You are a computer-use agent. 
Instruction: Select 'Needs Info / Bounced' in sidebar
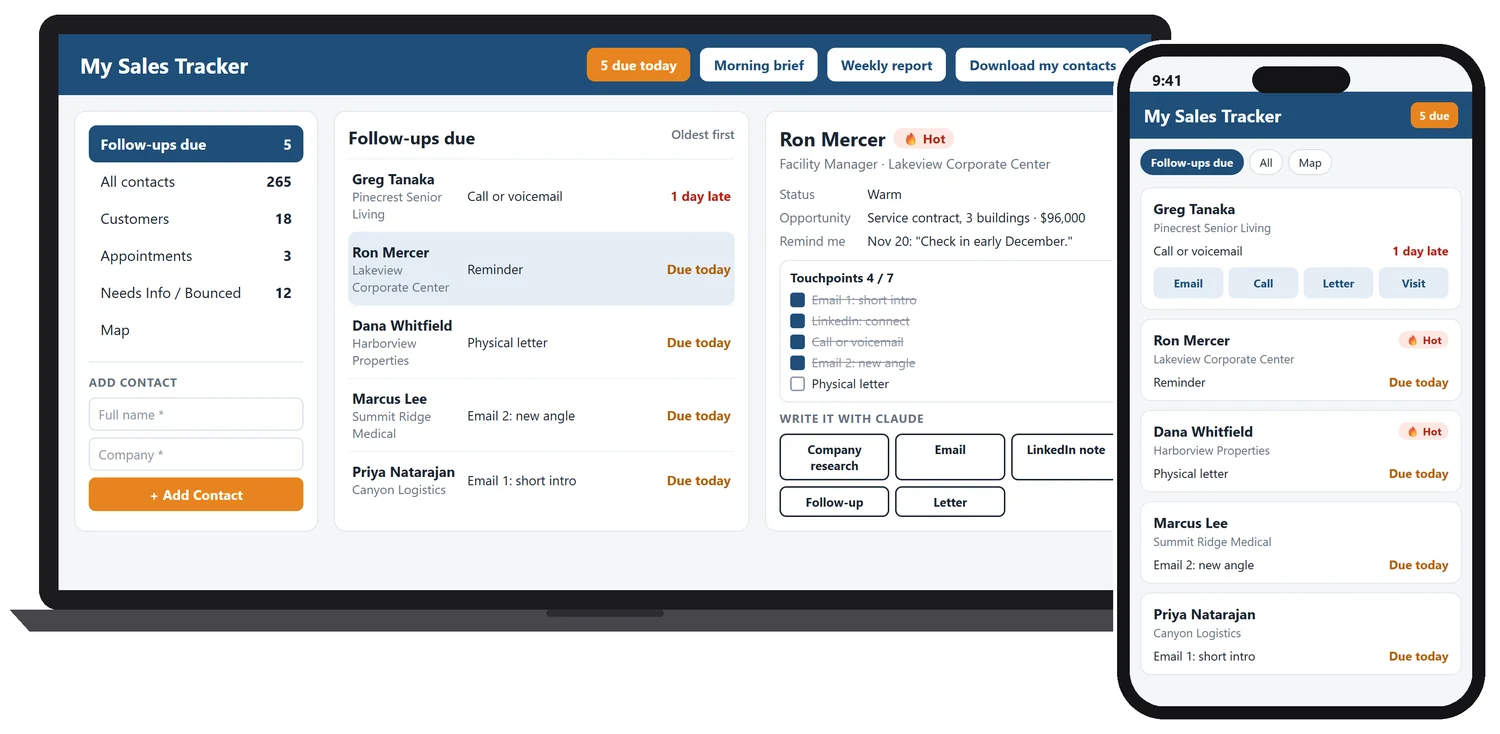[x=196, y=293]
